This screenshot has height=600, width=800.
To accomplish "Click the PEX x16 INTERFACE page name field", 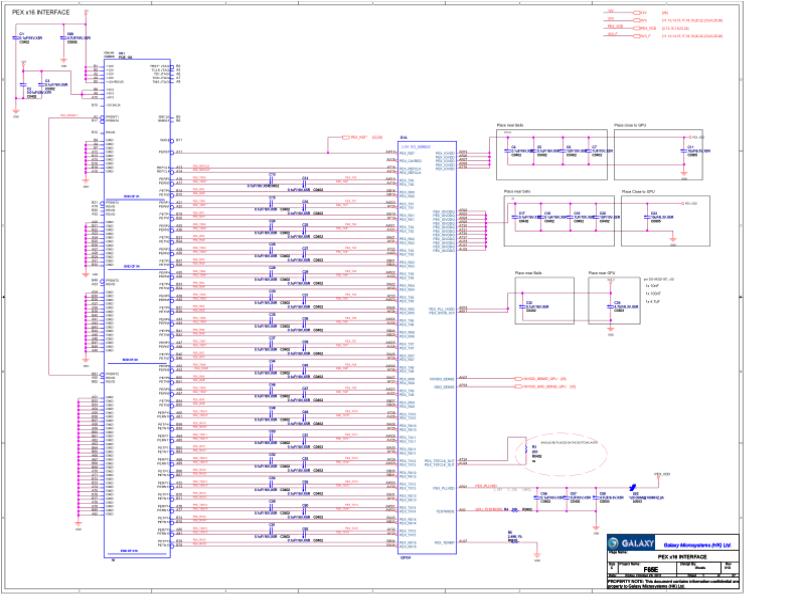I will coord(682,557).
